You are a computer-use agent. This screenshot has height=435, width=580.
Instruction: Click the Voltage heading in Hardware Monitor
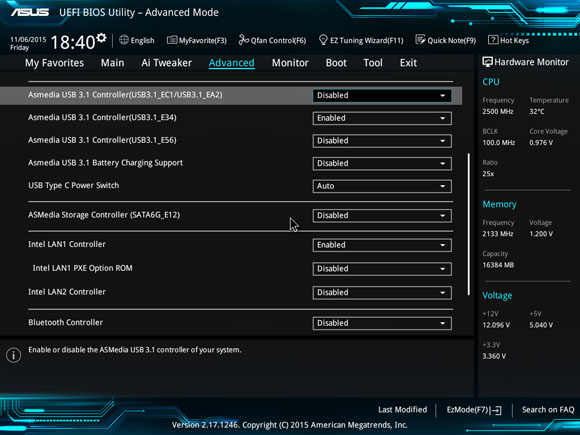497,296
